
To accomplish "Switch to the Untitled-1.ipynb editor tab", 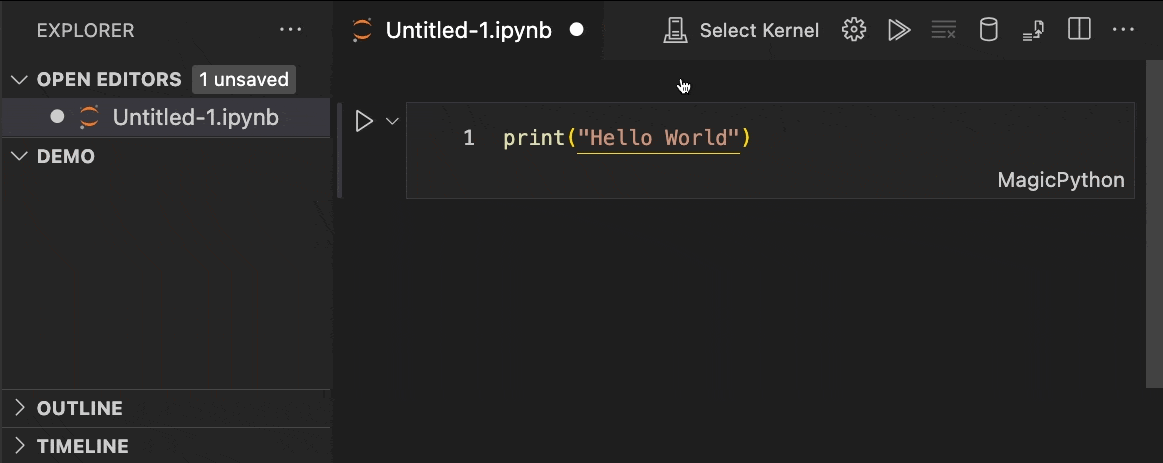I will point(468,30).
